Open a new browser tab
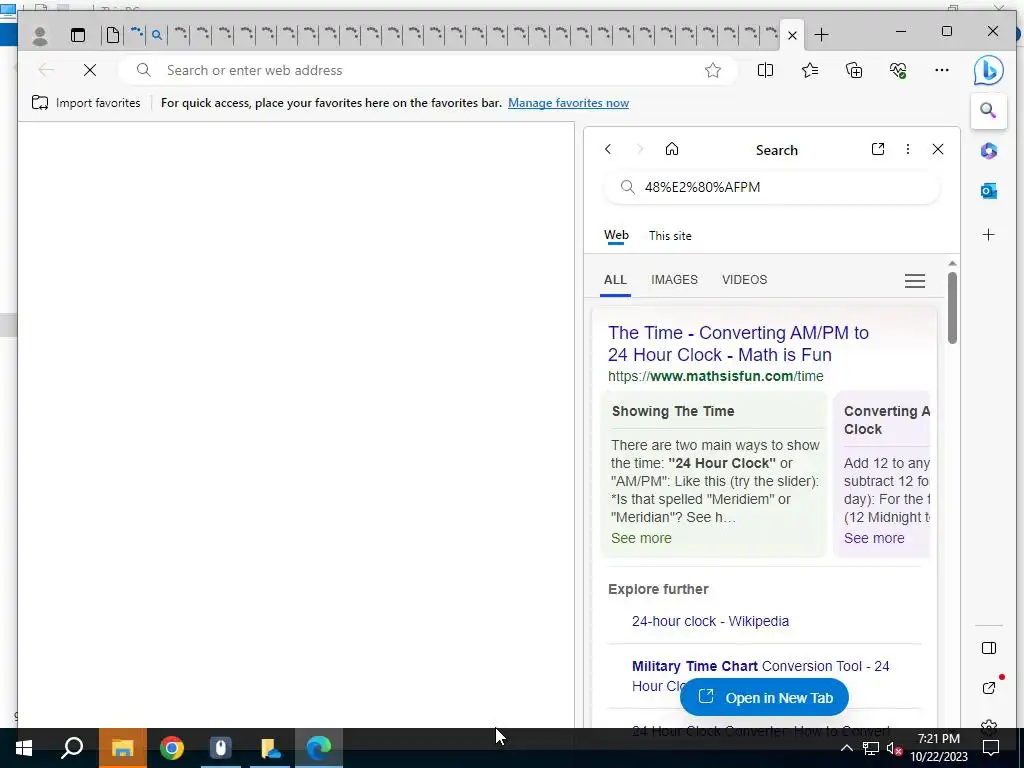This screenshot has height=768, width=1024. click(x=822, y=35)
